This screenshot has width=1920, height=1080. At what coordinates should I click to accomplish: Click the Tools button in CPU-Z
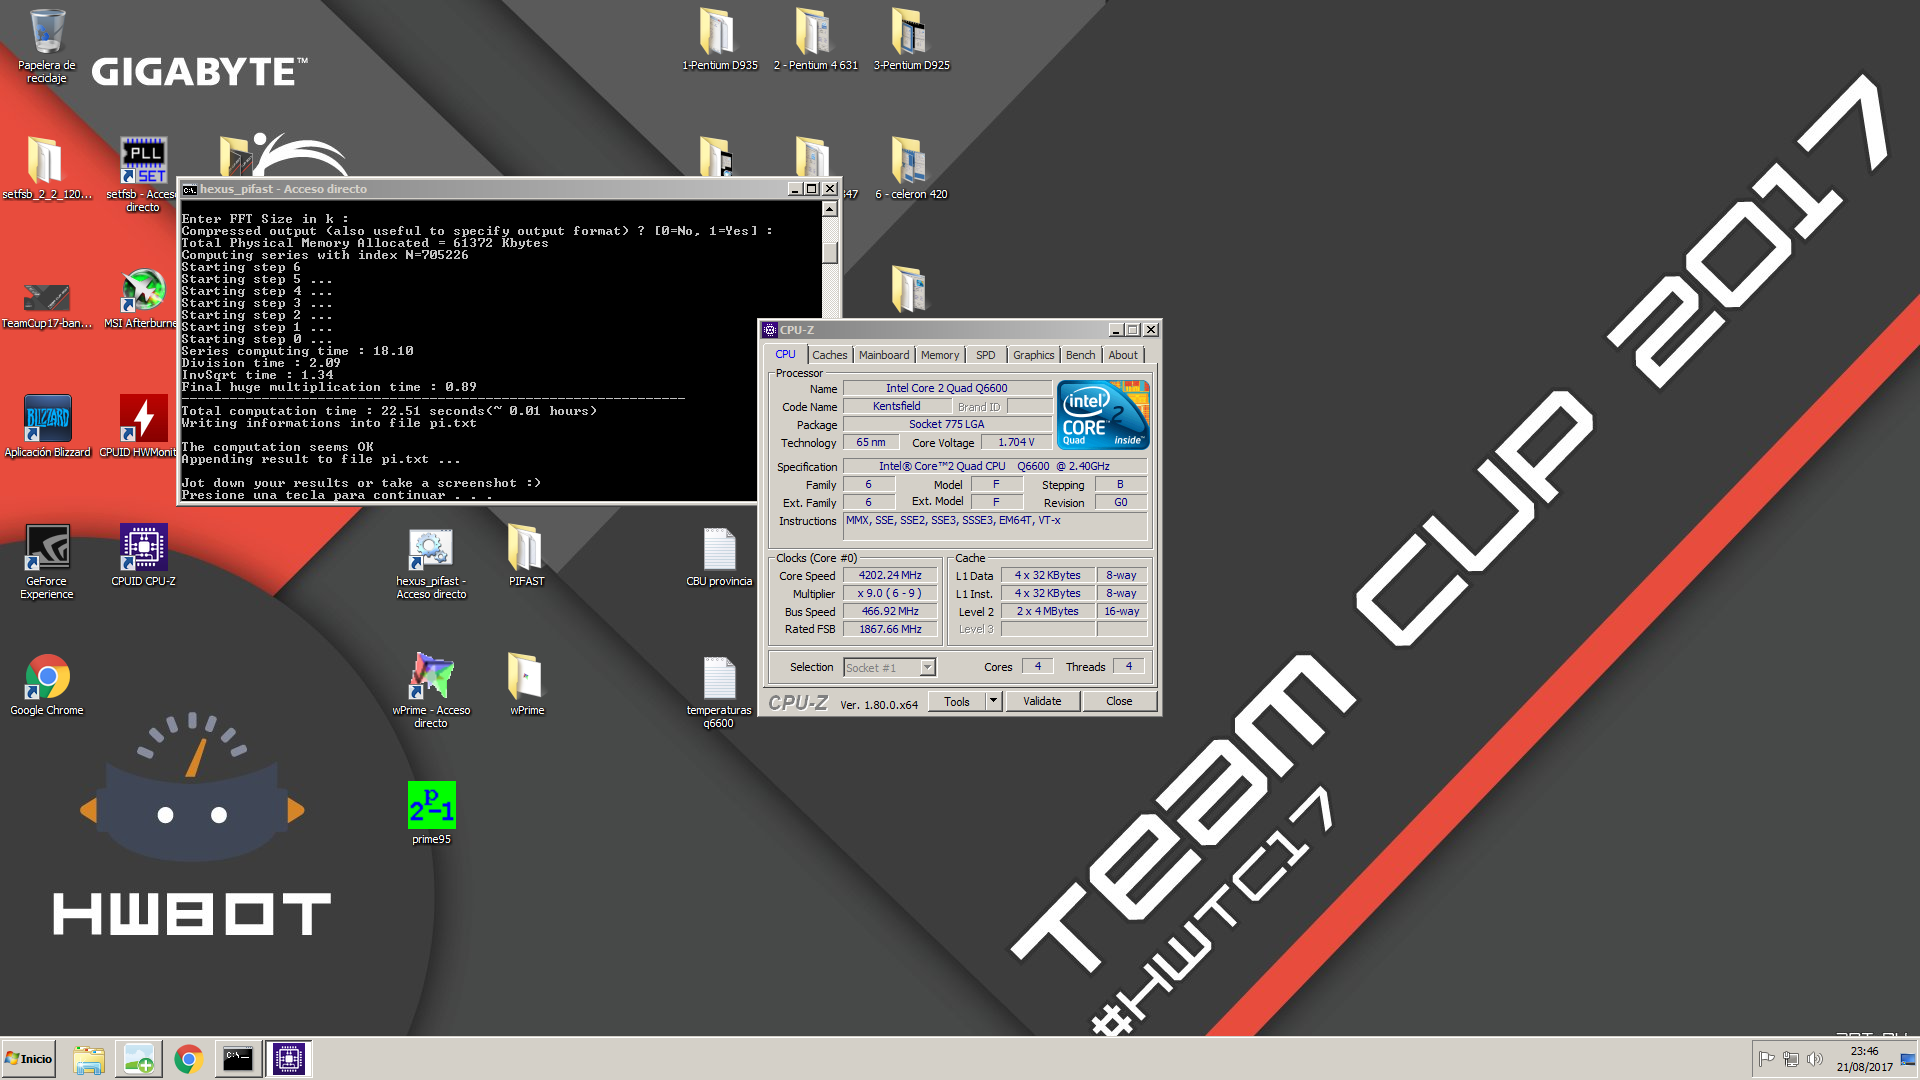957,702
